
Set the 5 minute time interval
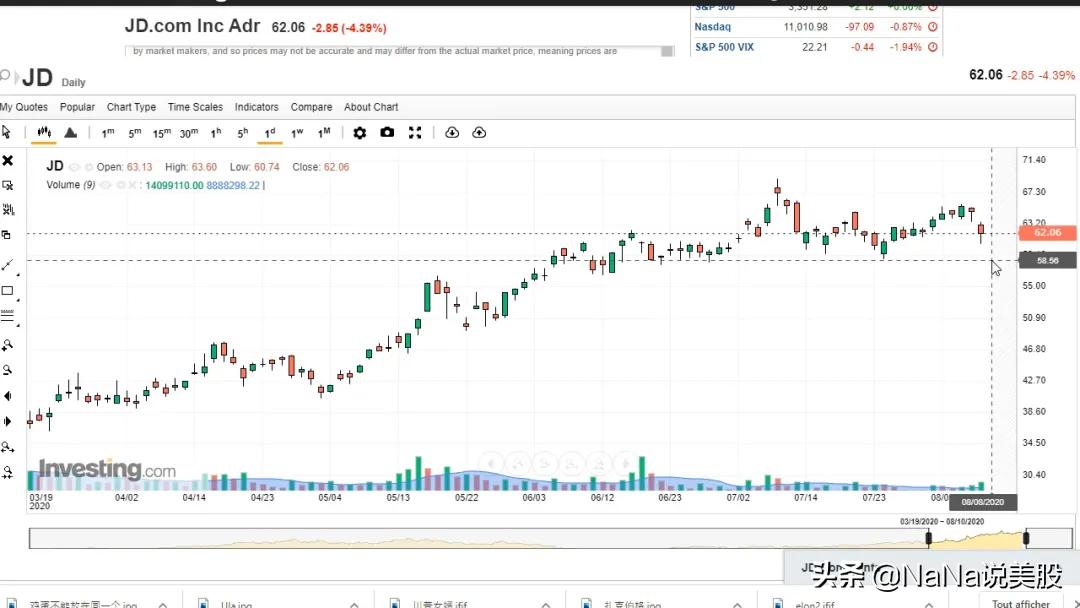[x=134, y=133]
